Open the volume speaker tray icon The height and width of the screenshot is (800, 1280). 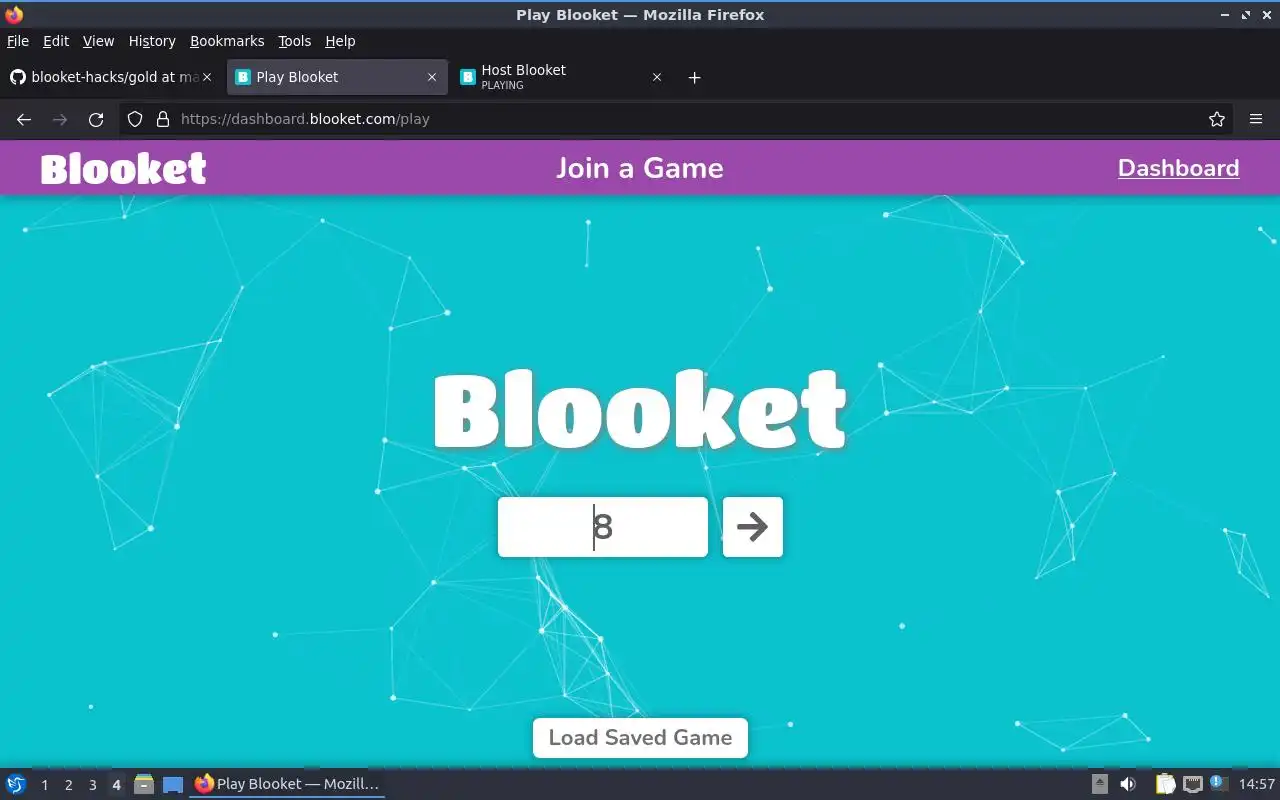[1128, 784]
